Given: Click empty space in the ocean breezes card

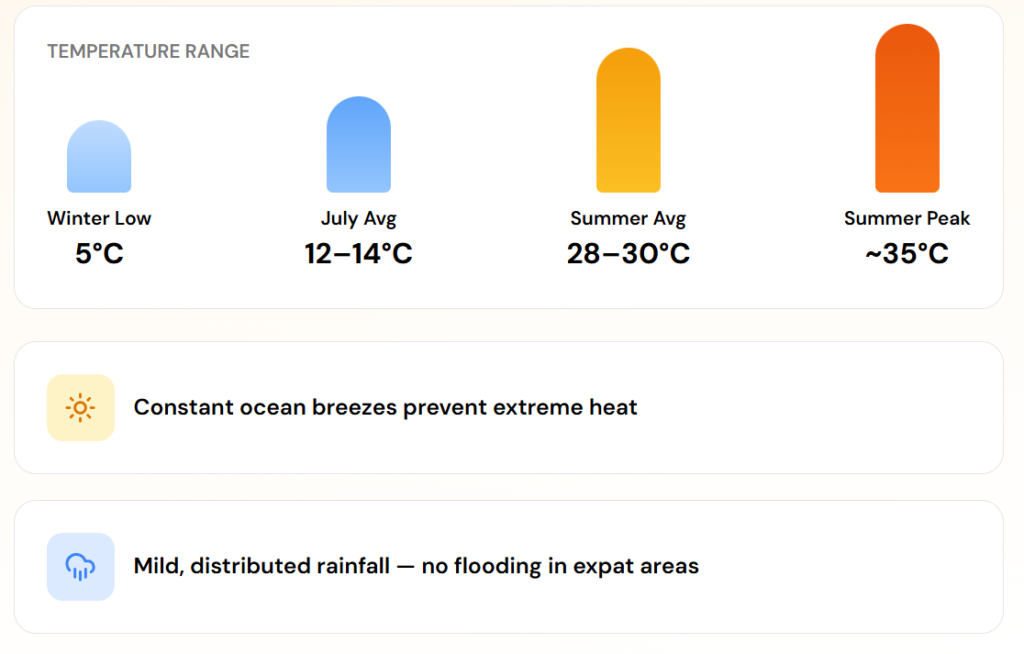Looking at the screenshot, I should coord(820,408).
